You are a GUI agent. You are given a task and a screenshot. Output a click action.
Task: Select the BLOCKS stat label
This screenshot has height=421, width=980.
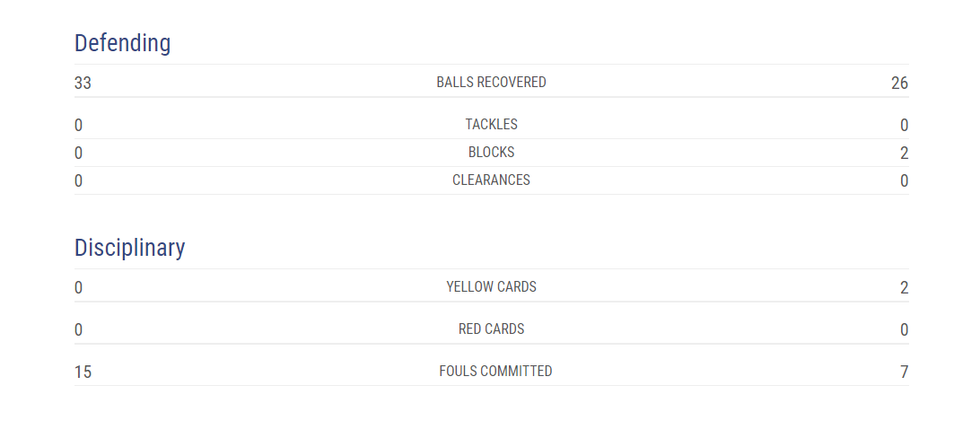tap(491, 153)
